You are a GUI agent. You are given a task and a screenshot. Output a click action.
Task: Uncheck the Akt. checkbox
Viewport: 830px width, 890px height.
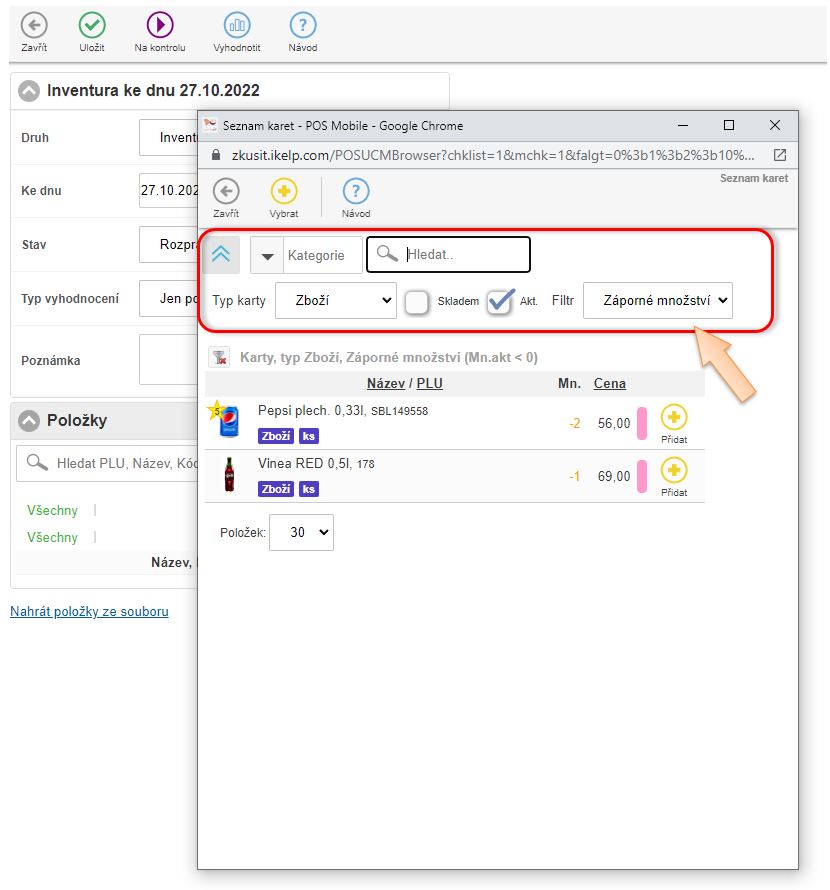pyautogui.click(x=499, y=301)
